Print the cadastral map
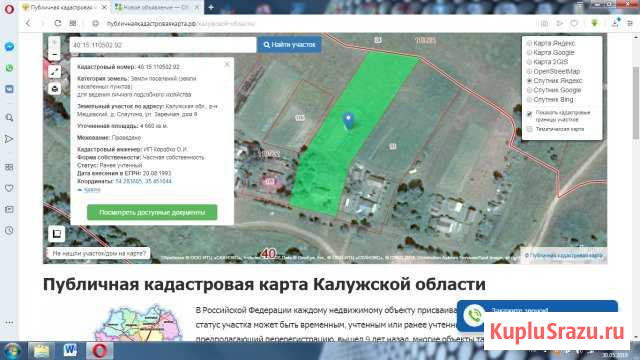640x360 pixels. click(54, 89)
